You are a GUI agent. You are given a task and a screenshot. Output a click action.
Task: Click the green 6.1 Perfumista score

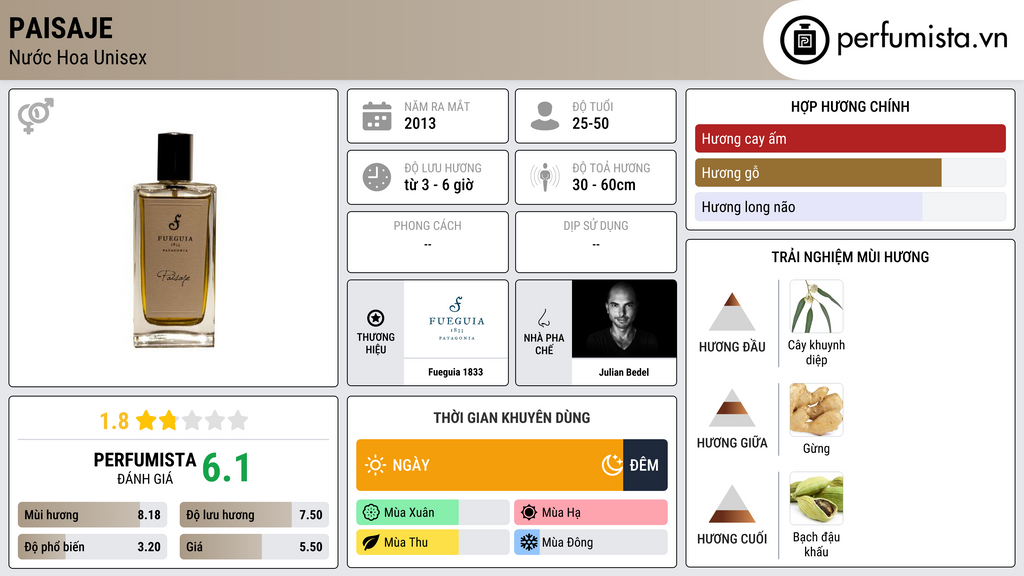pyautogui.click(x=226, y=468)
